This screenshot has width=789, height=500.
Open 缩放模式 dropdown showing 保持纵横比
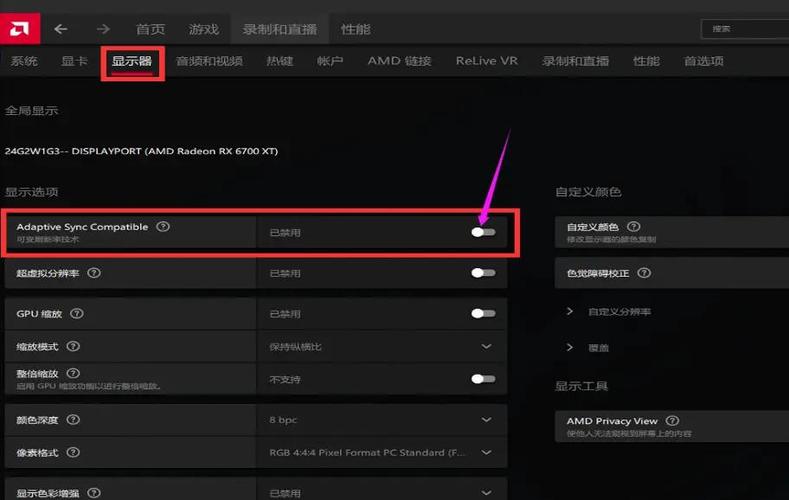(x=382, y=347)
